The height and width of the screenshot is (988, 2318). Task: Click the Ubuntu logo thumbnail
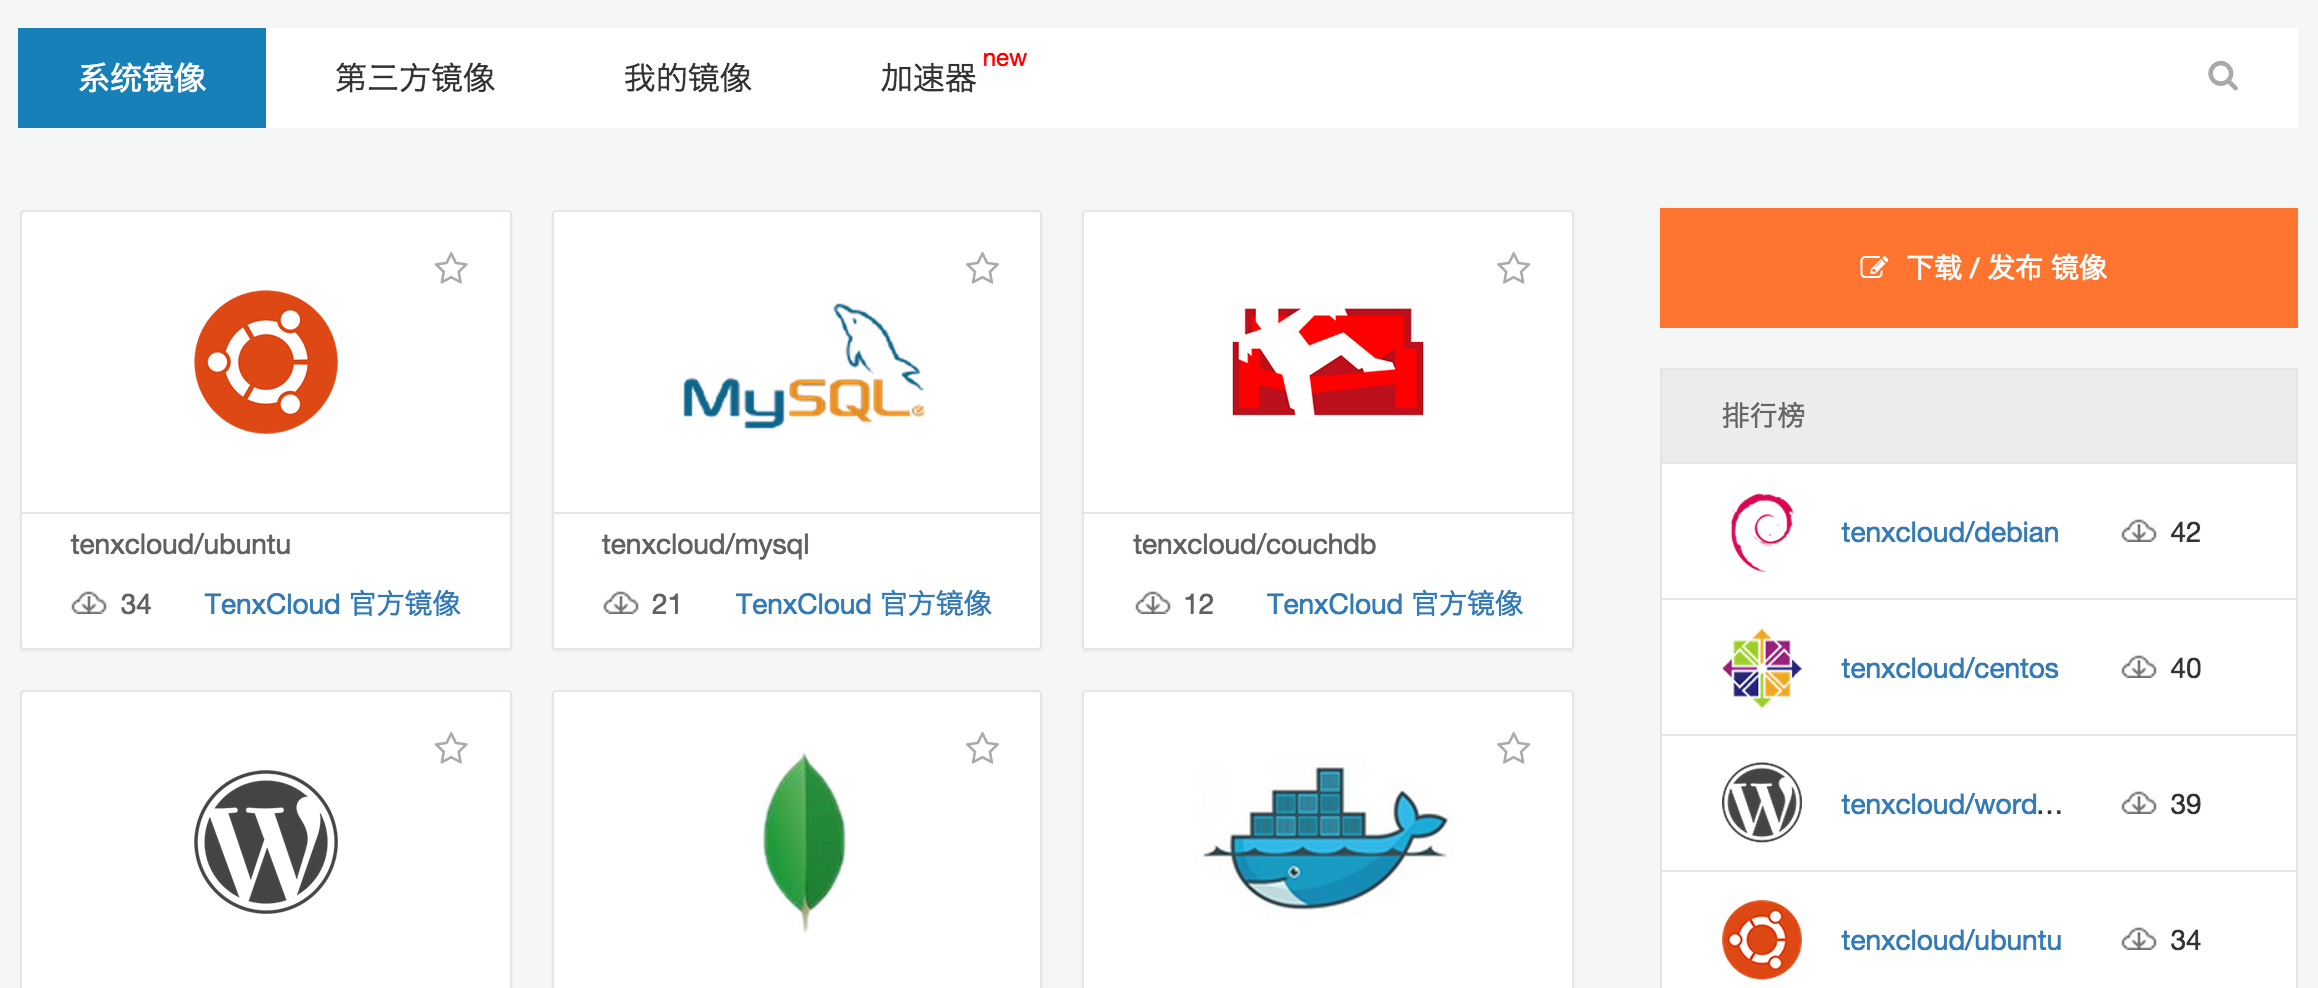click(266, 362)
